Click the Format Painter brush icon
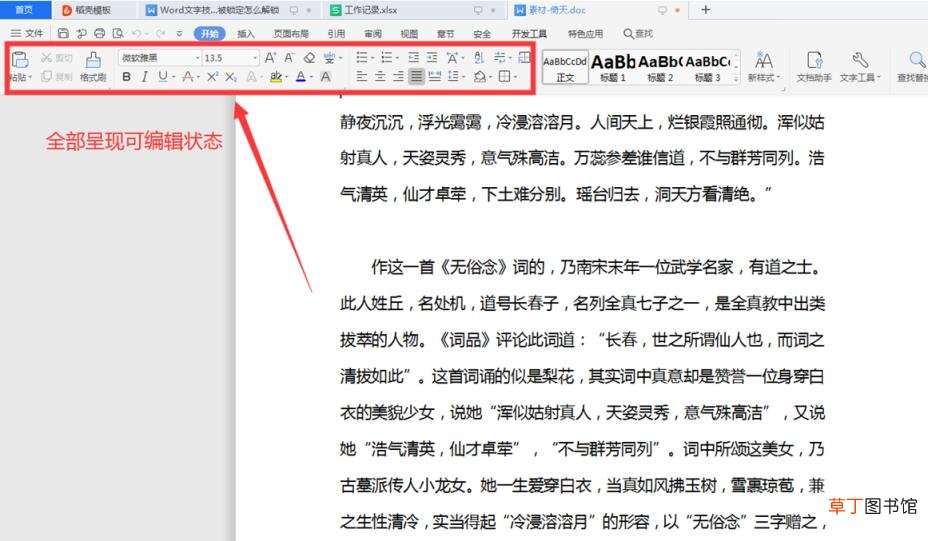Image resolution: width=928 pixels, height=541 pixels. coord(93,59)
